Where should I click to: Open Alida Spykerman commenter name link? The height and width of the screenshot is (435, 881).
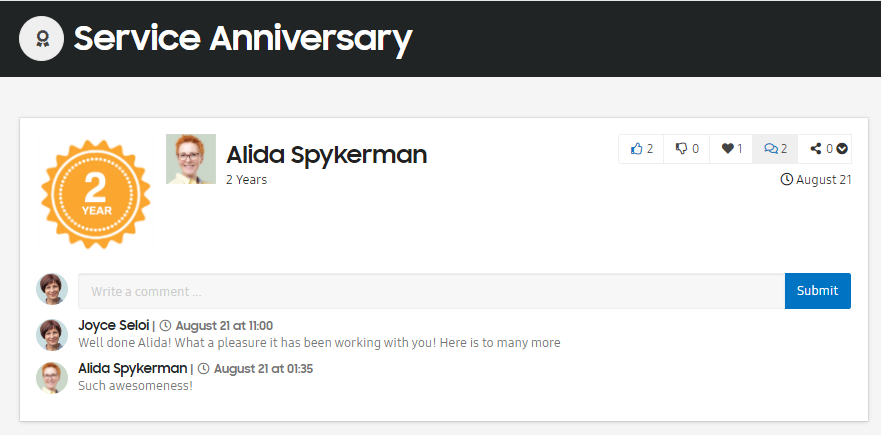click(x=133, y=369)
